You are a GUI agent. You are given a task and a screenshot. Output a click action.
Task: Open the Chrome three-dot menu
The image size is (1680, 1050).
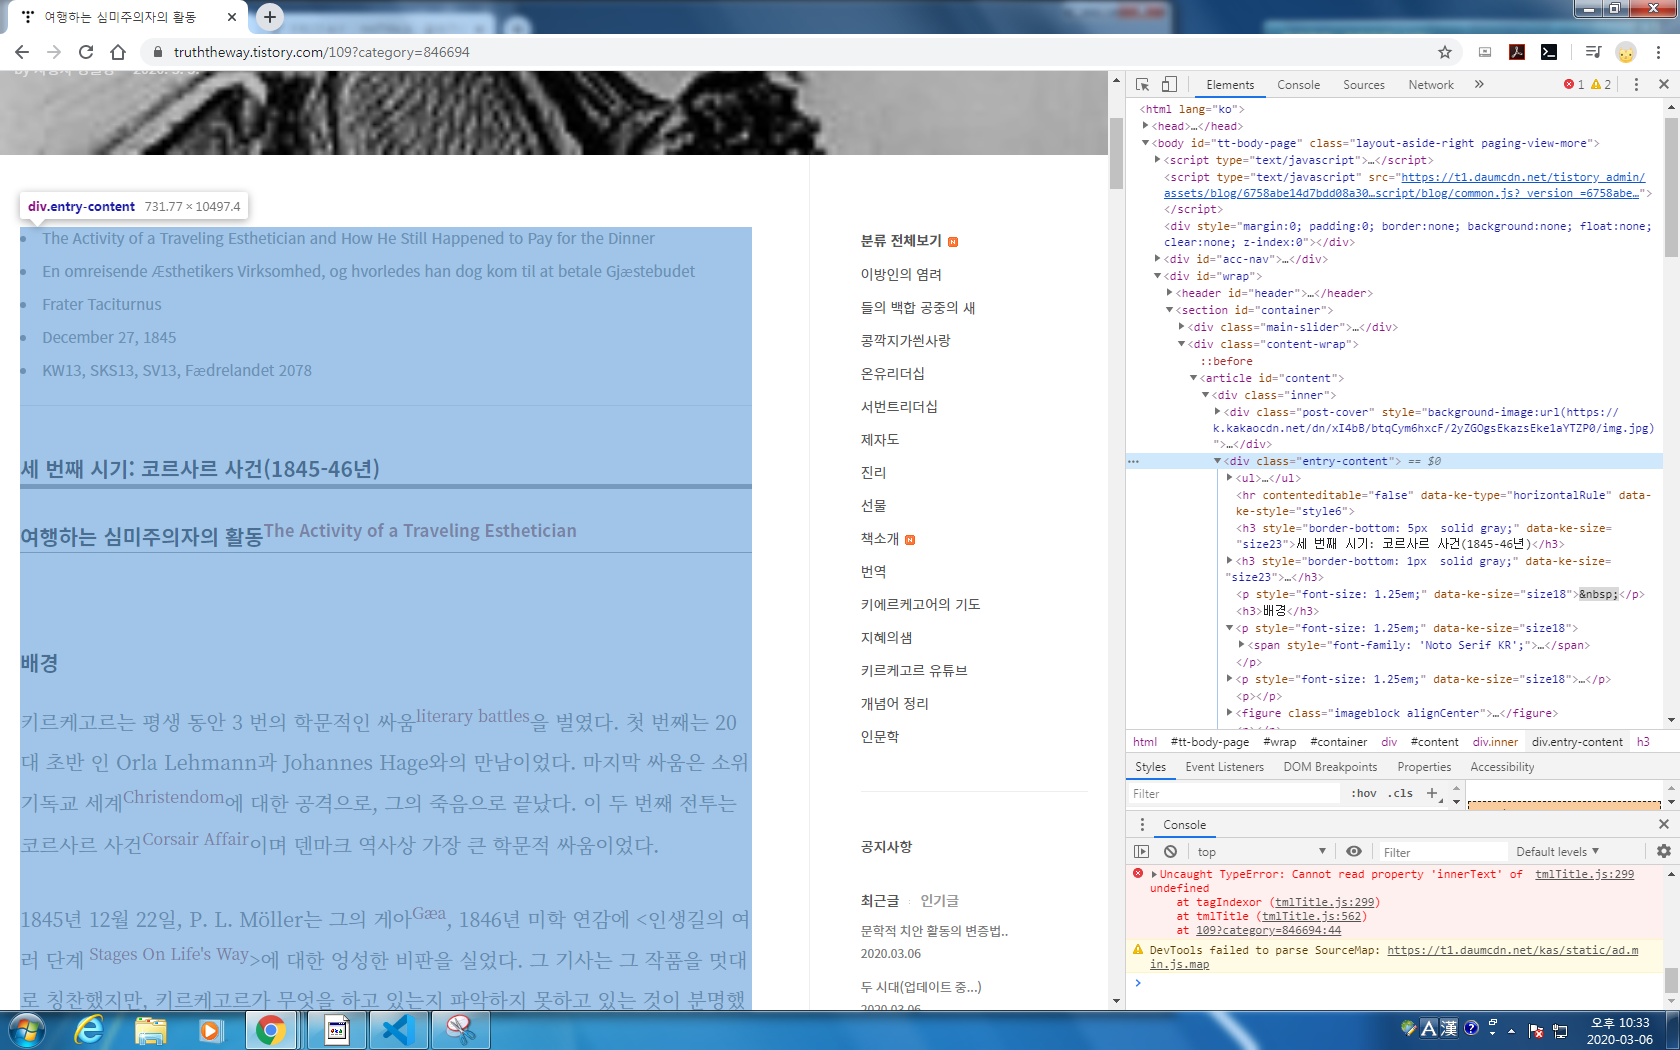1658,52
